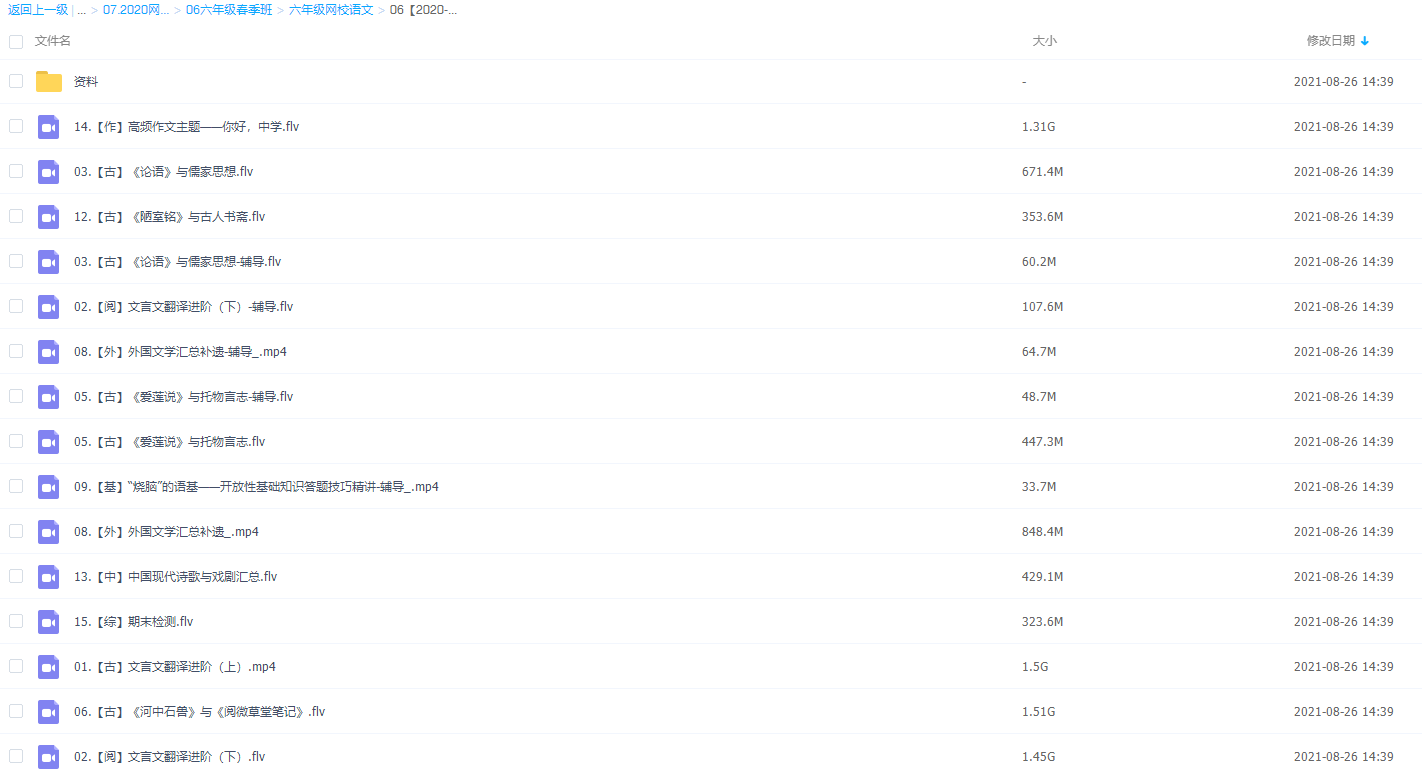Tick checkbox for 09."烧脑"的语基 file
The image size is (1422, 776).
pyautogui.click(x=16, y=486)
